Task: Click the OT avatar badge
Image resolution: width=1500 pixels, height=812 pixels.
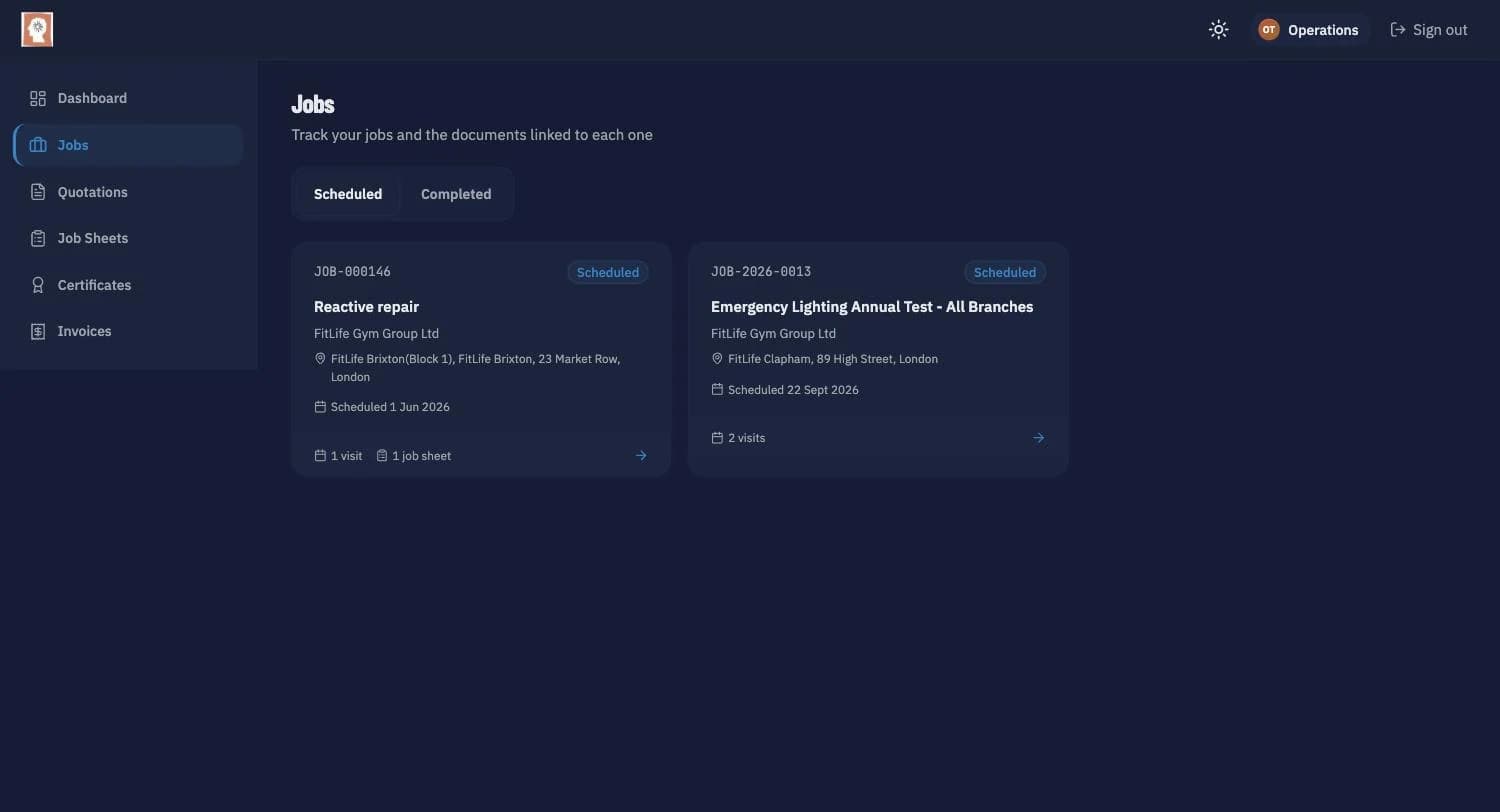Action: point(1268,30)
